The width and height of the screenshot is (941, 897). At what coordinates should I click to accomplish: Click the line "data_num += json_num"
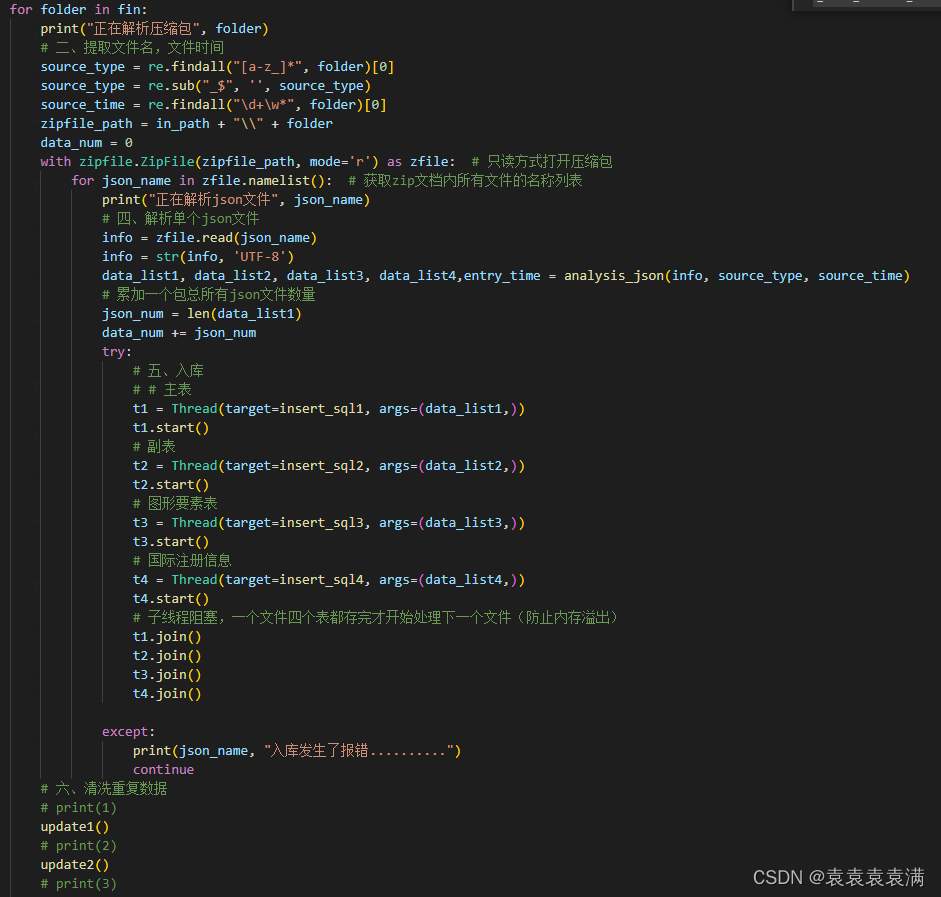(x=179, y=332)
